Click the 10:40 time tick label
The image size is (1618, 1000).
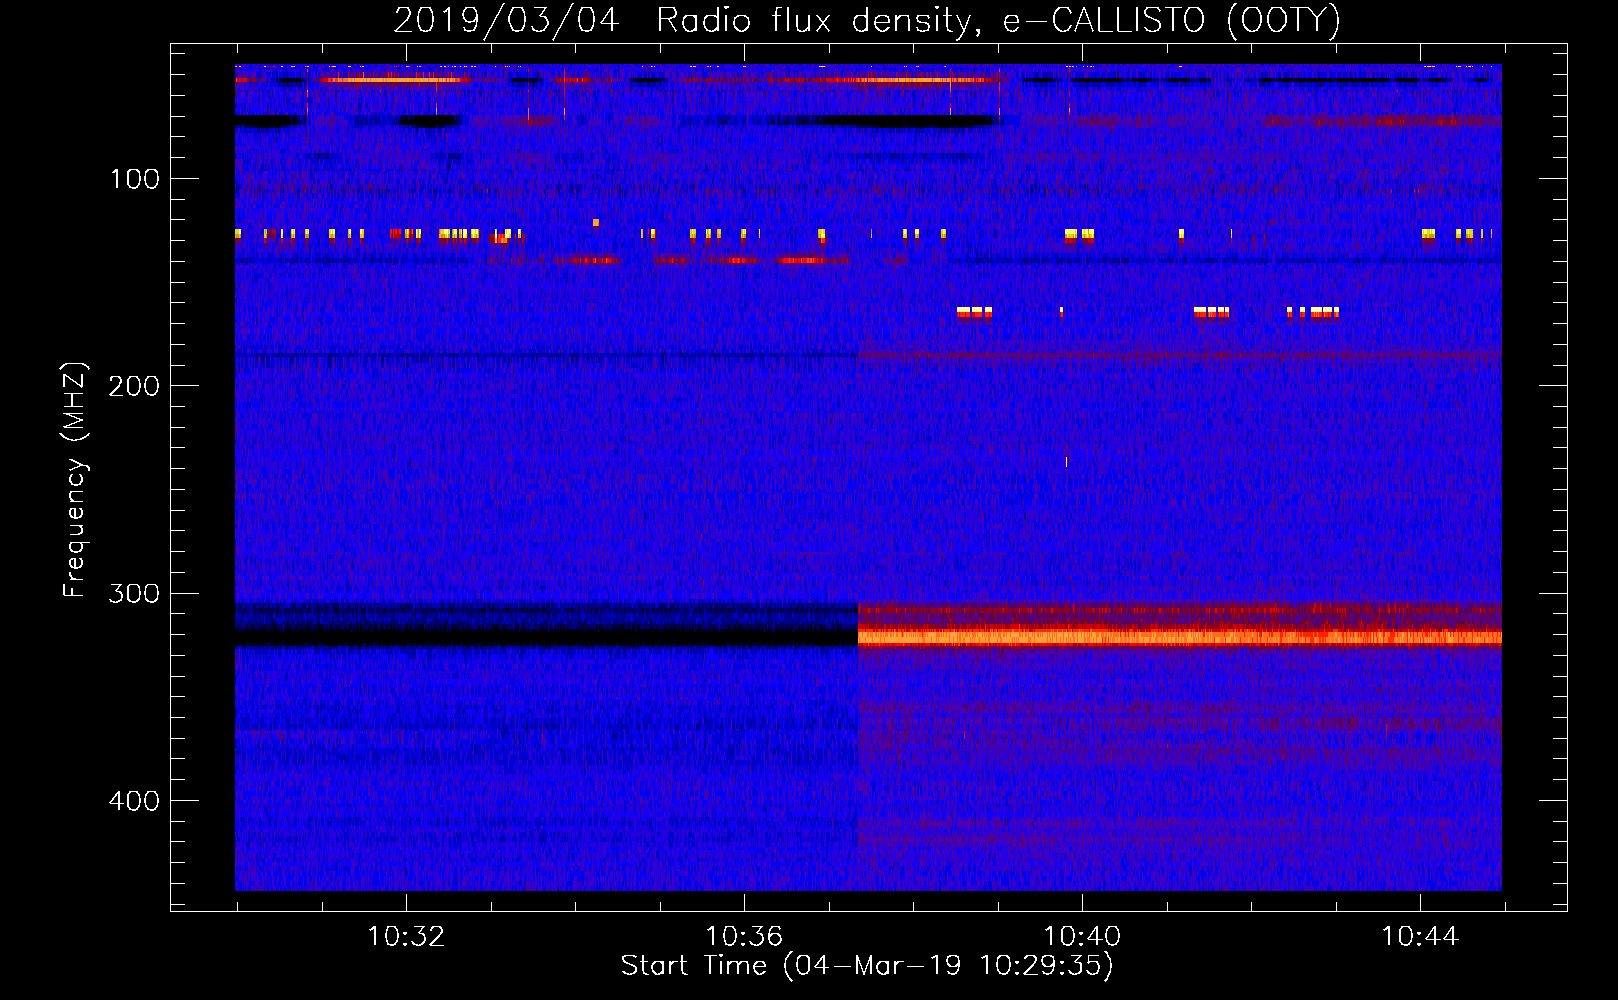(1082, 937)
